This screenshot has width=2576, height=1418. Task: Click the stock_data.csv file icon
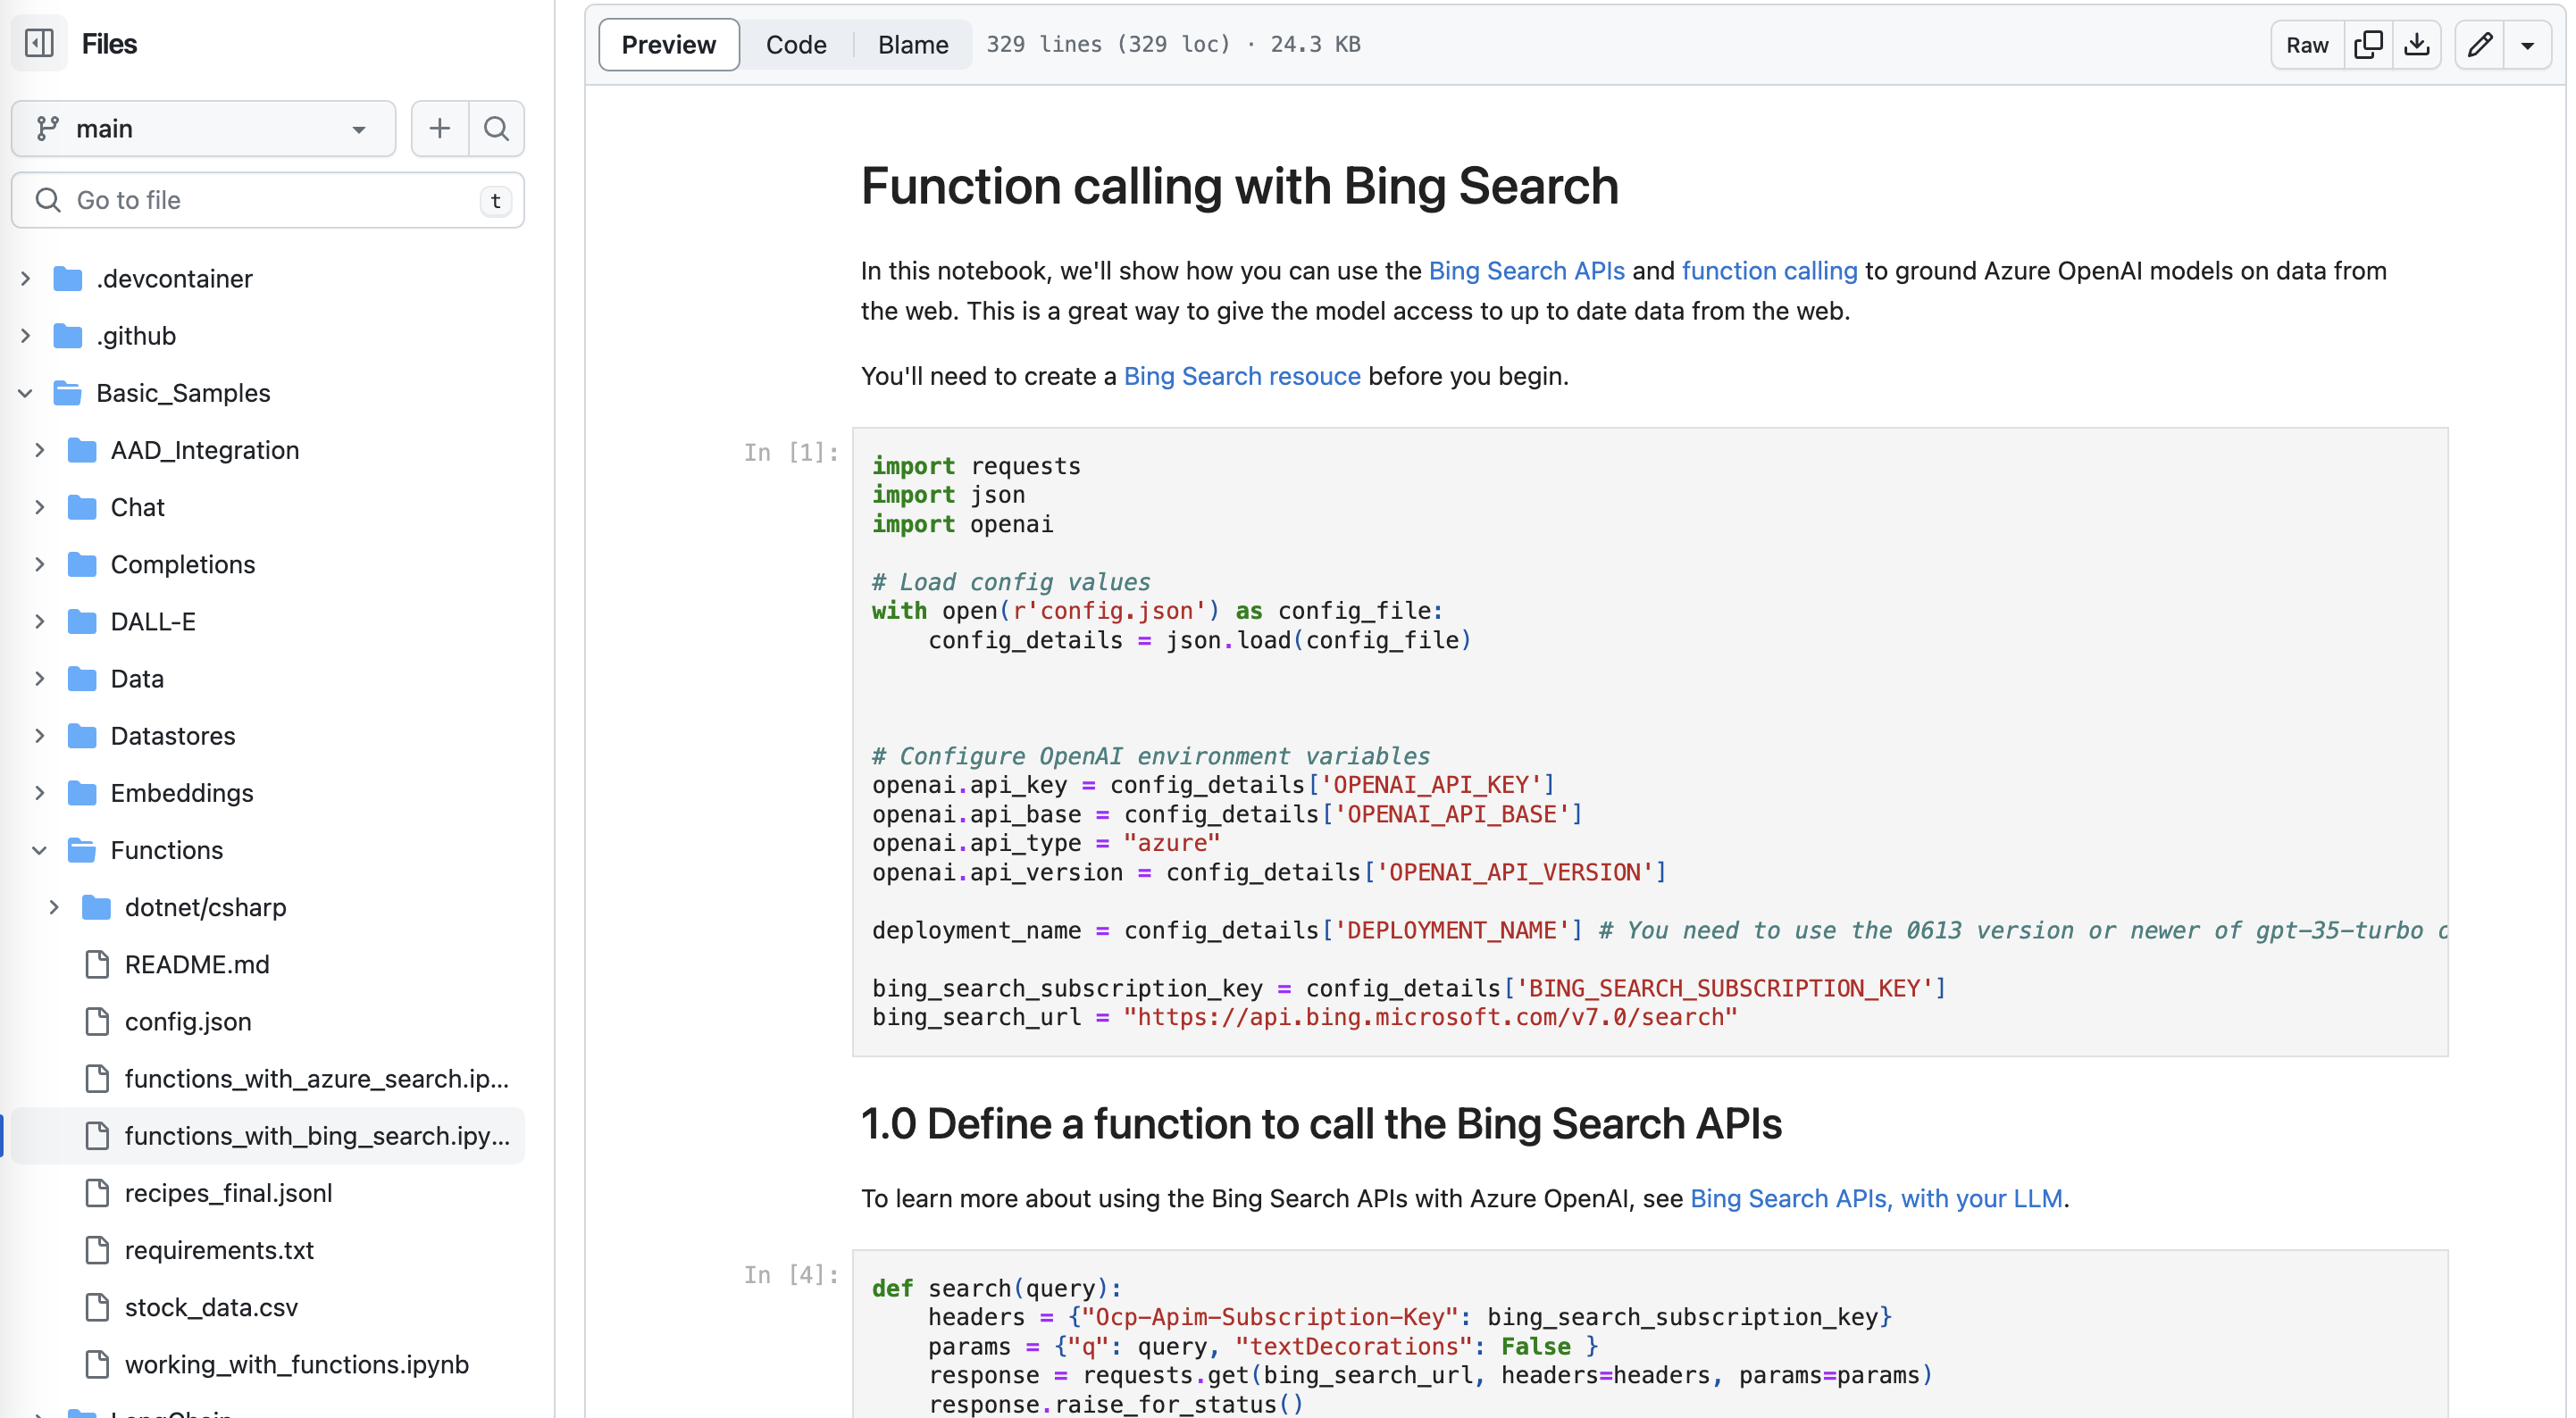click(x=97, y=1307)
